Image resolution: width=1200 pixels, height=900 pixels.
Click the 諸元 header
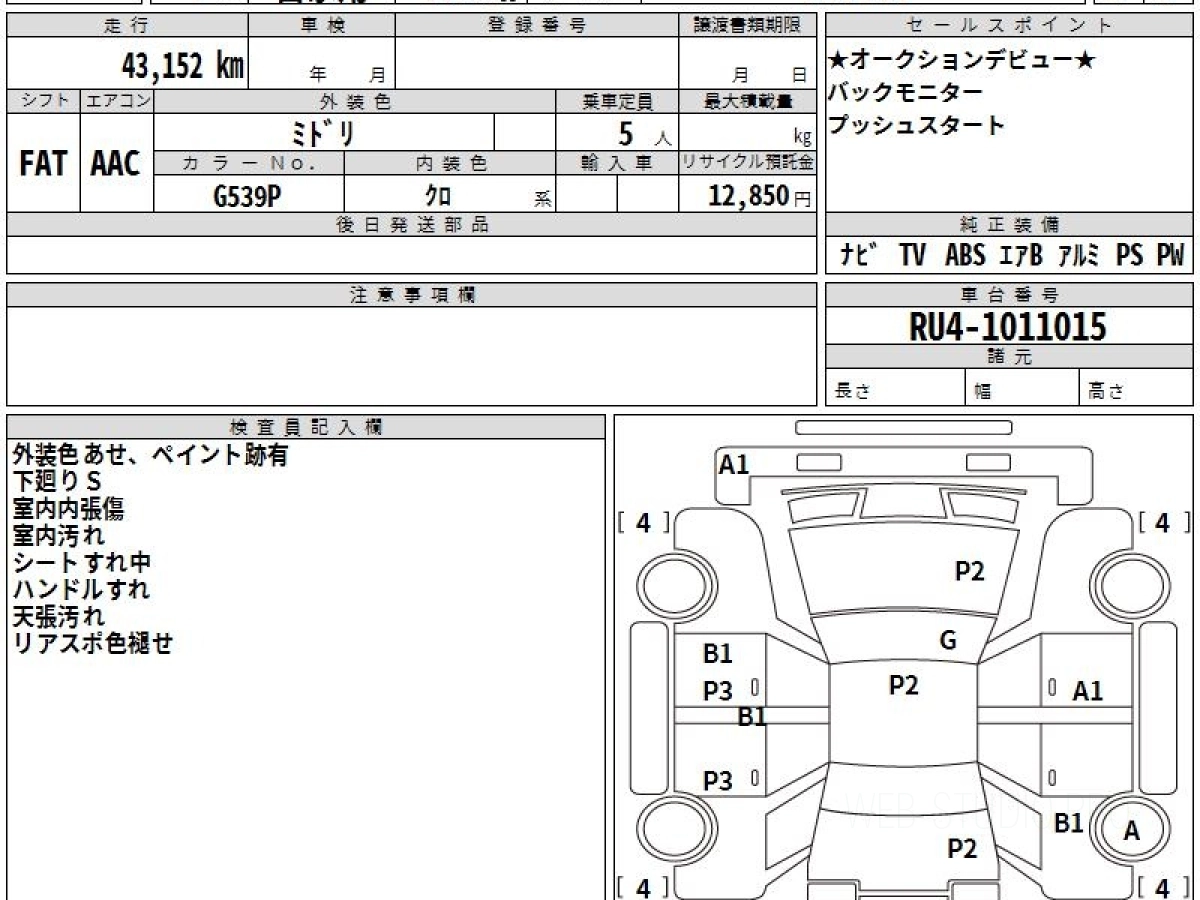click(x=1009, y=357)
